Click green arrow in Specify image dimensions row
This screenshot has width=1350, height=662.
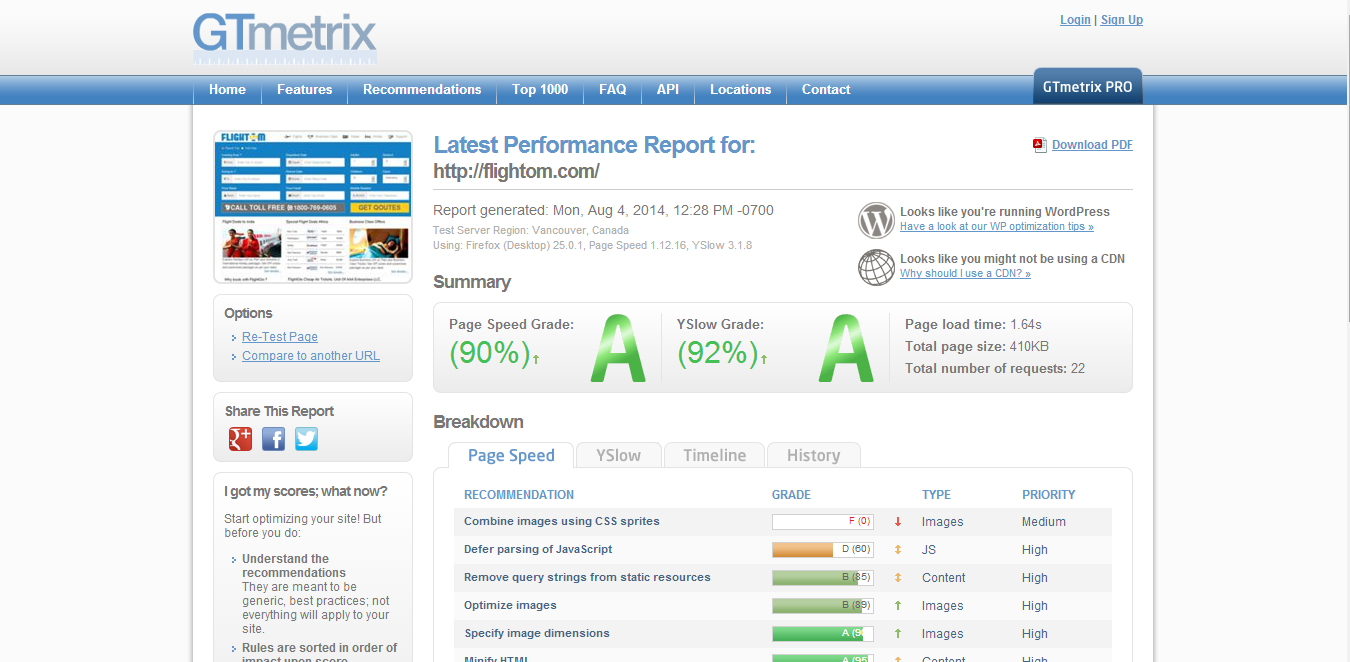tap(898, 633)
